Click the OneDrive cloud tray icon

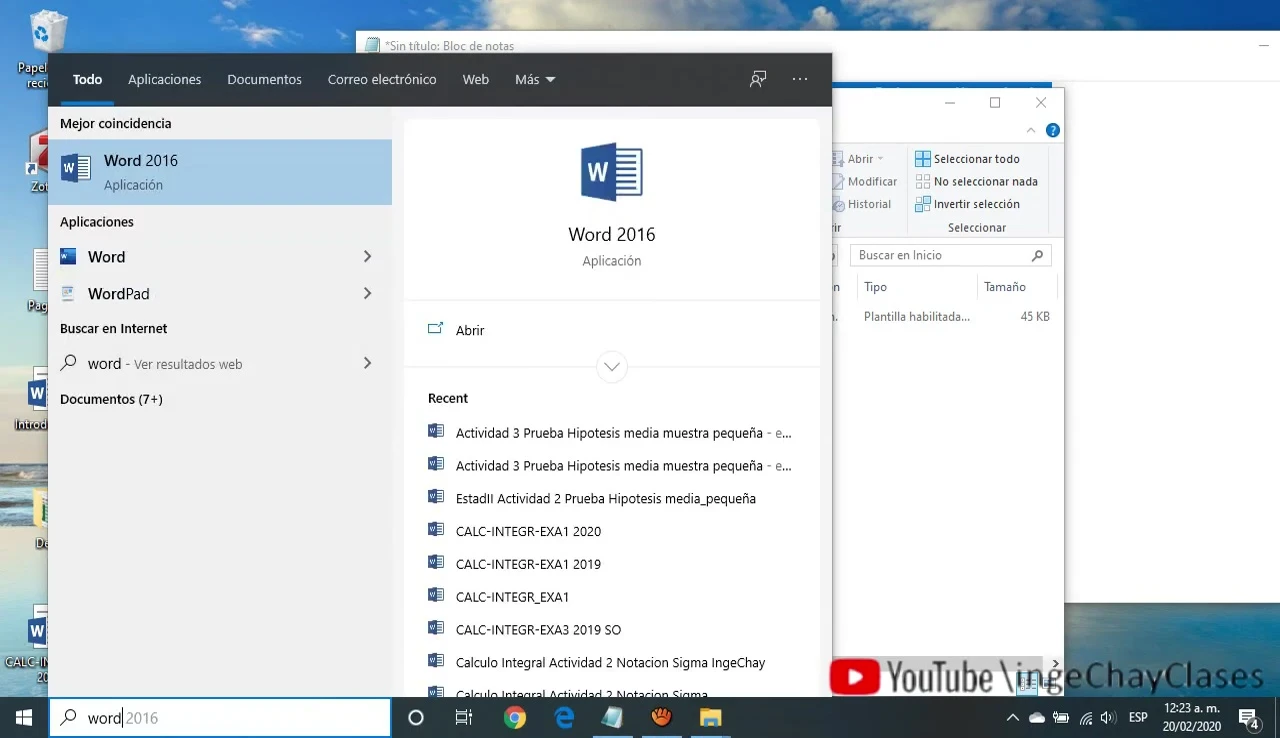1037,718
